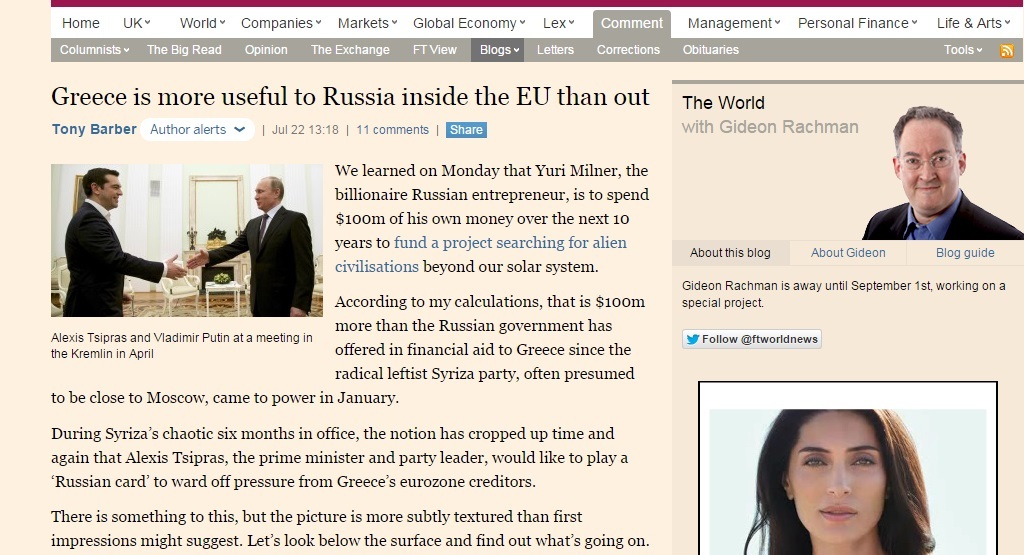The width and height of the screenshot is (1024, 555).
Task: Click the 'Gideon Rachman is away' notice
Action: tap(843, 294)
